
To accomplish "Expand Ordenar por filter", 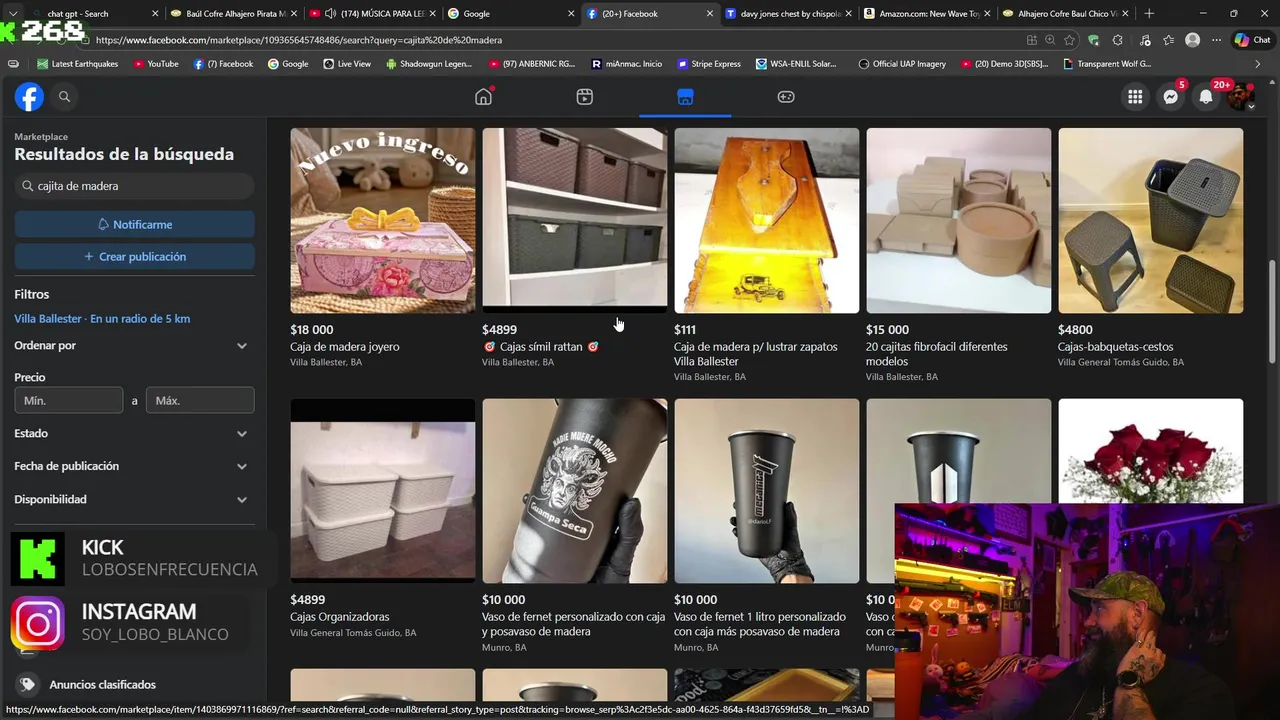I will pyautogui.click(x=132, y=346).
